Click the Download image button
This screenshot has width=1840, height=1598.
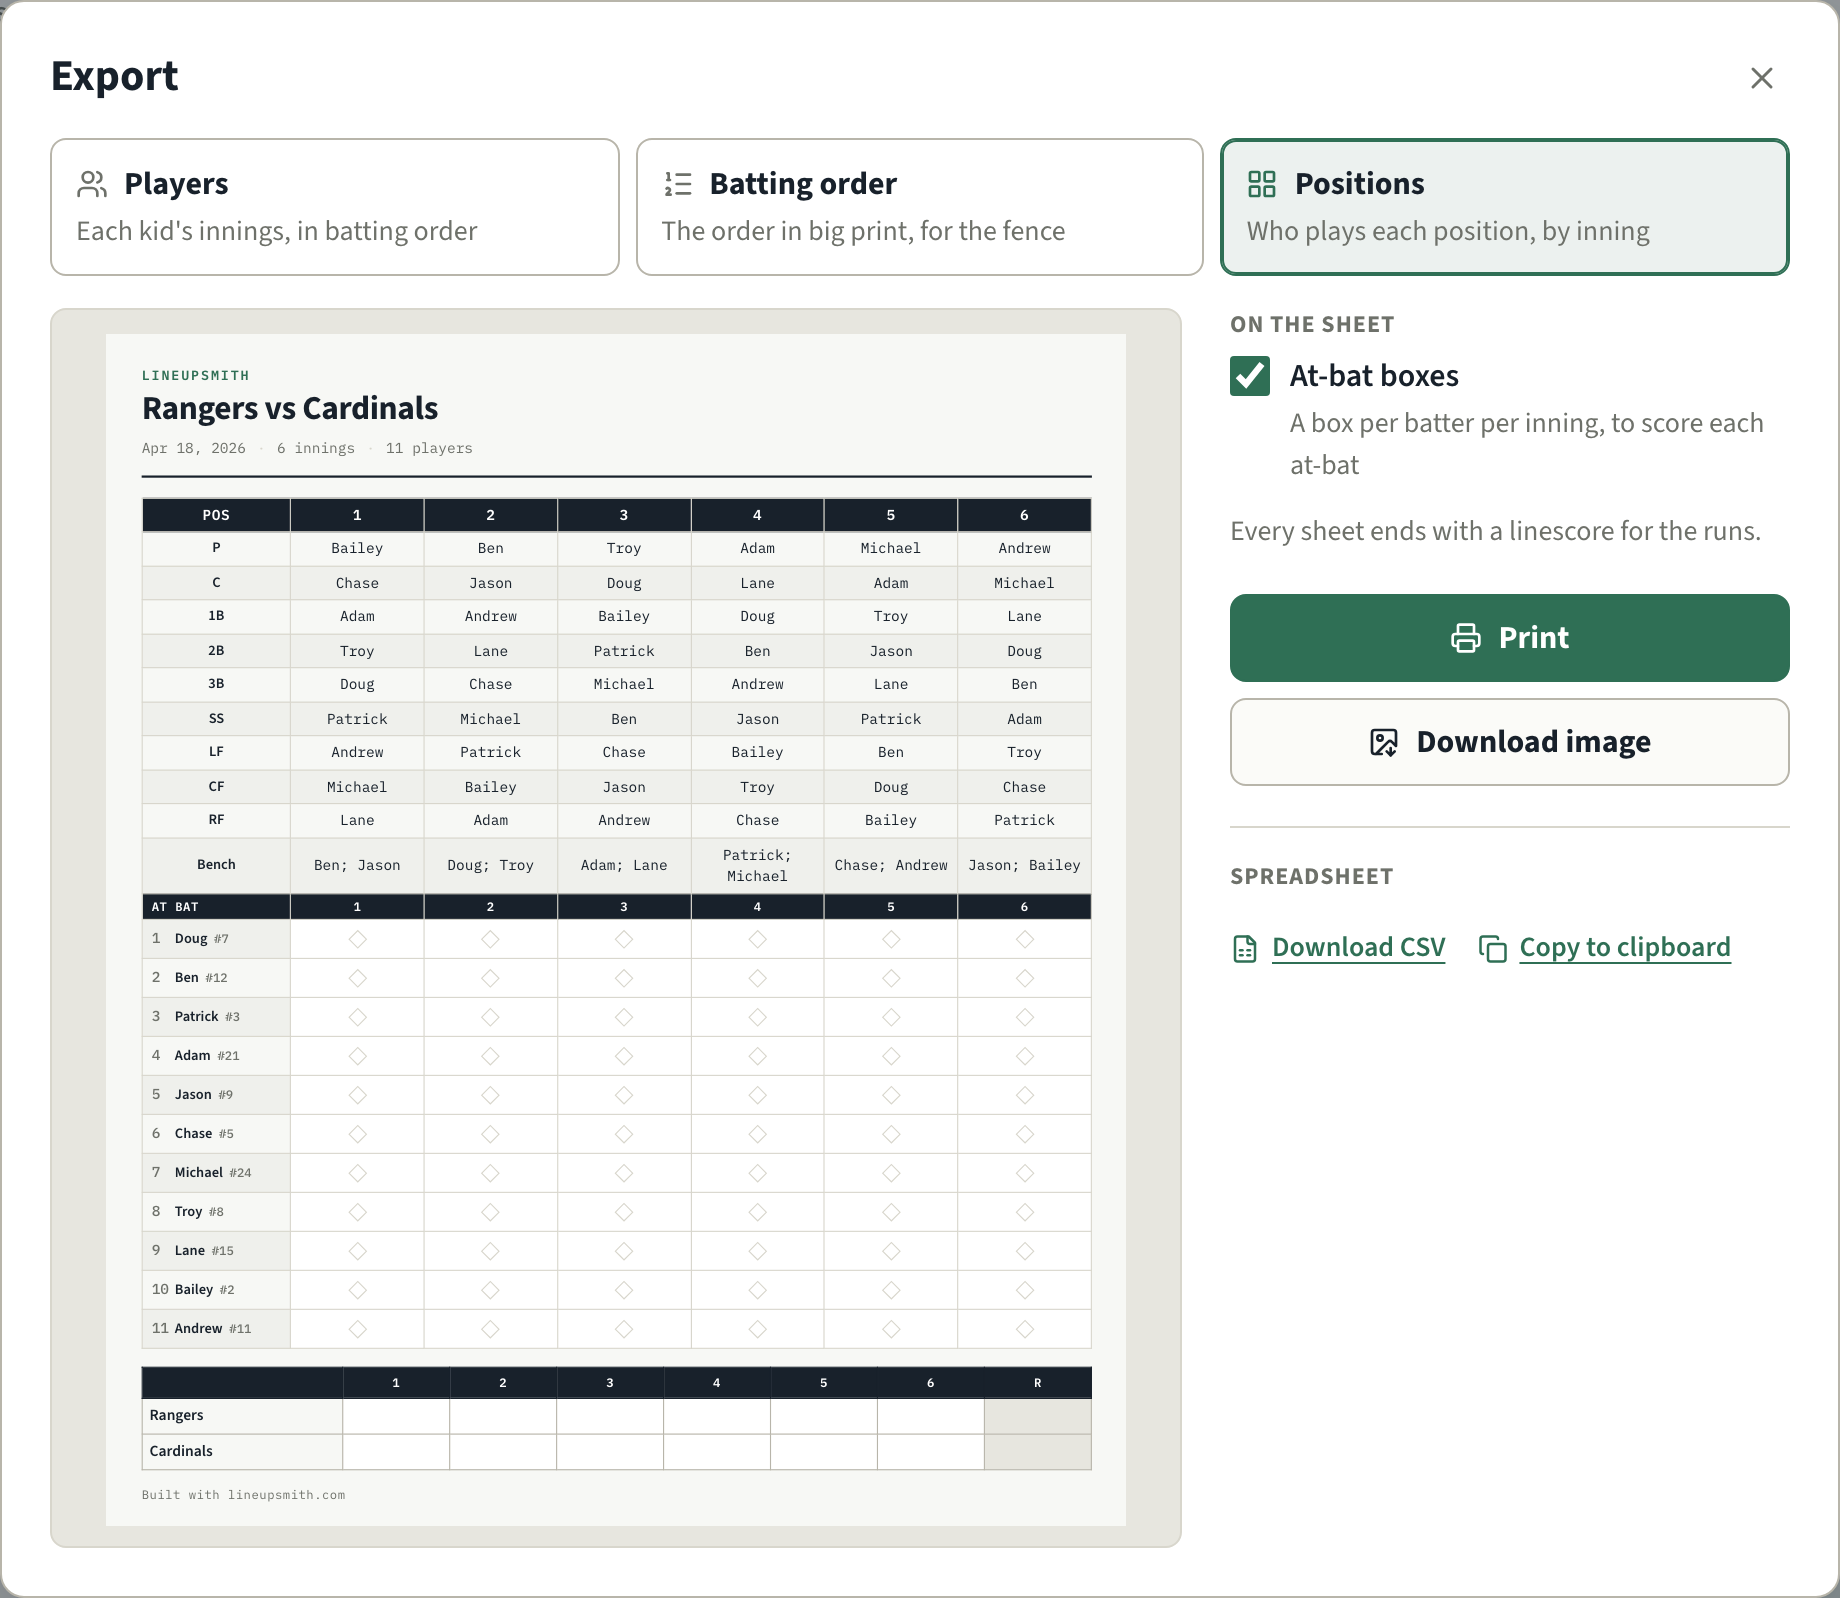pos(1509,742)
